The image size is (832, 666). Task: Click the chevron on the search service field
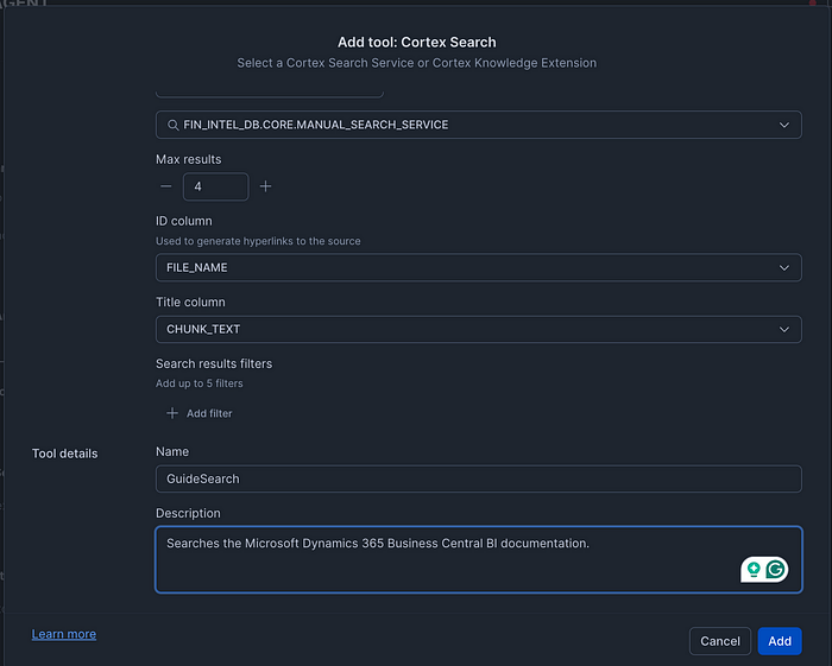point(786,124)
